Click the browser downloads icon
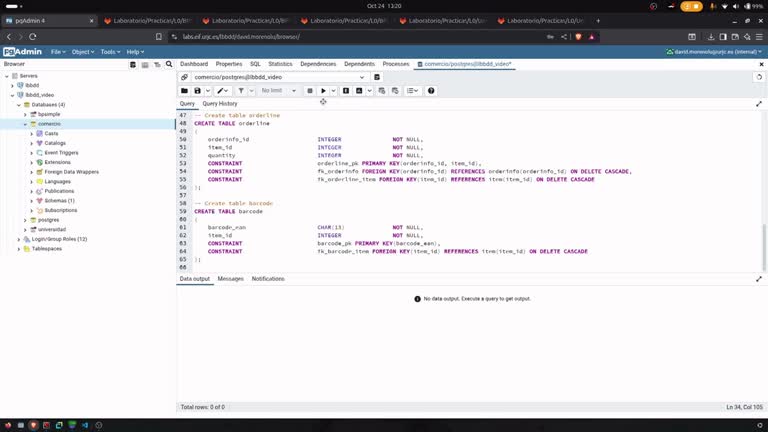The image size is (768, 432). click(711, 37)
